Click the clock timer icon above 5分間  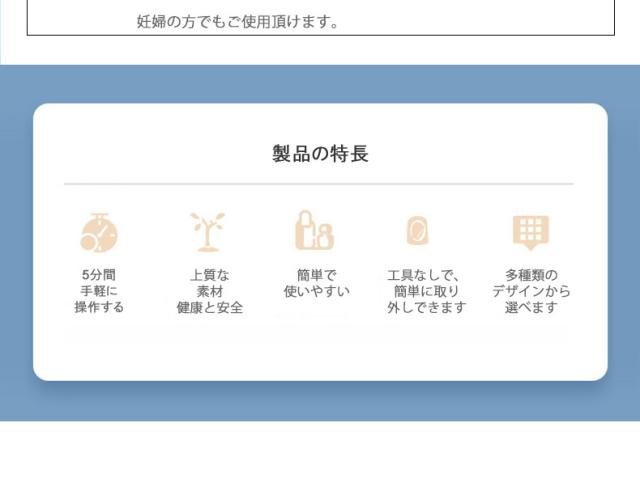point(98,233)
